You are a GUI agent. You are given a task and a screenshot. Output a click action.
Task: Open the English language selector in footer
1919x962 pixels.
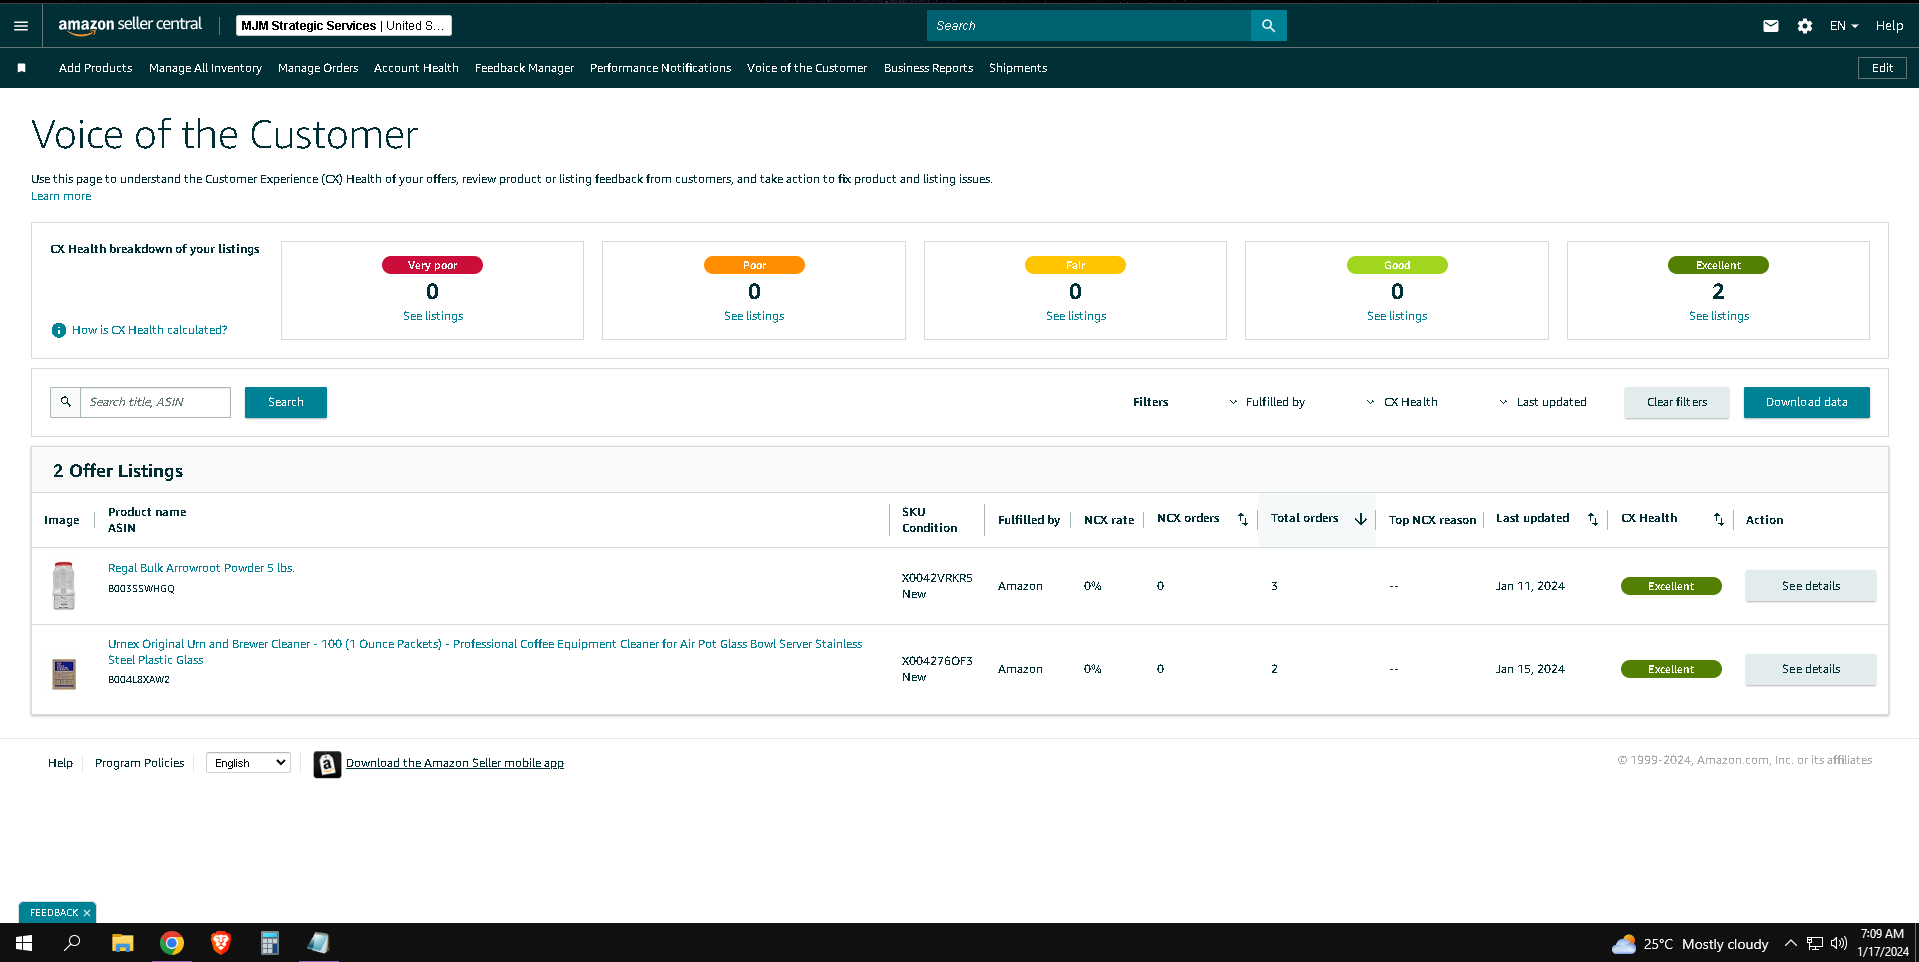[248, 763]
